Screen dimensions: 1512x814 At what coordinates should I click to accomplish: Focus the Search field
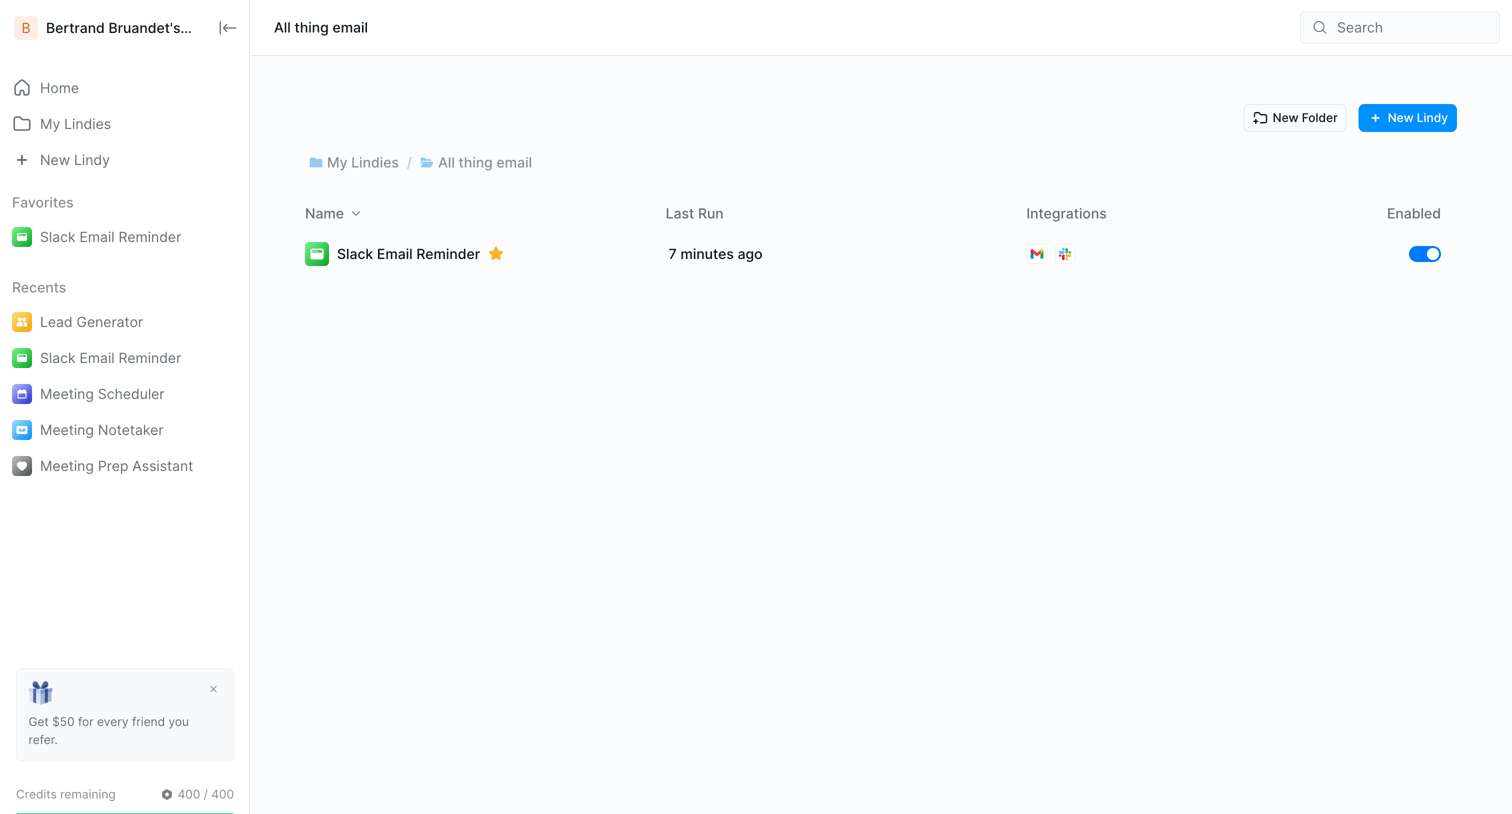(x=1399, y=28)
